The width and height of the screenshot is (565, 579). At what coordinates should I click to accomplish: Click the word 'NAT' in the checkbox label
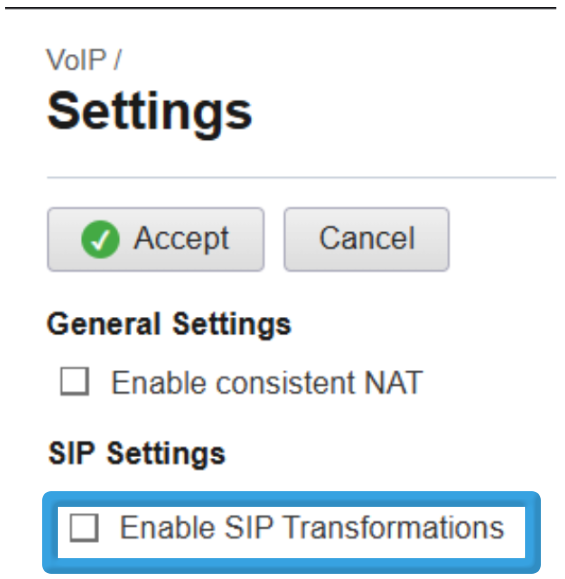pyautogui.click(x=393, y=383)
